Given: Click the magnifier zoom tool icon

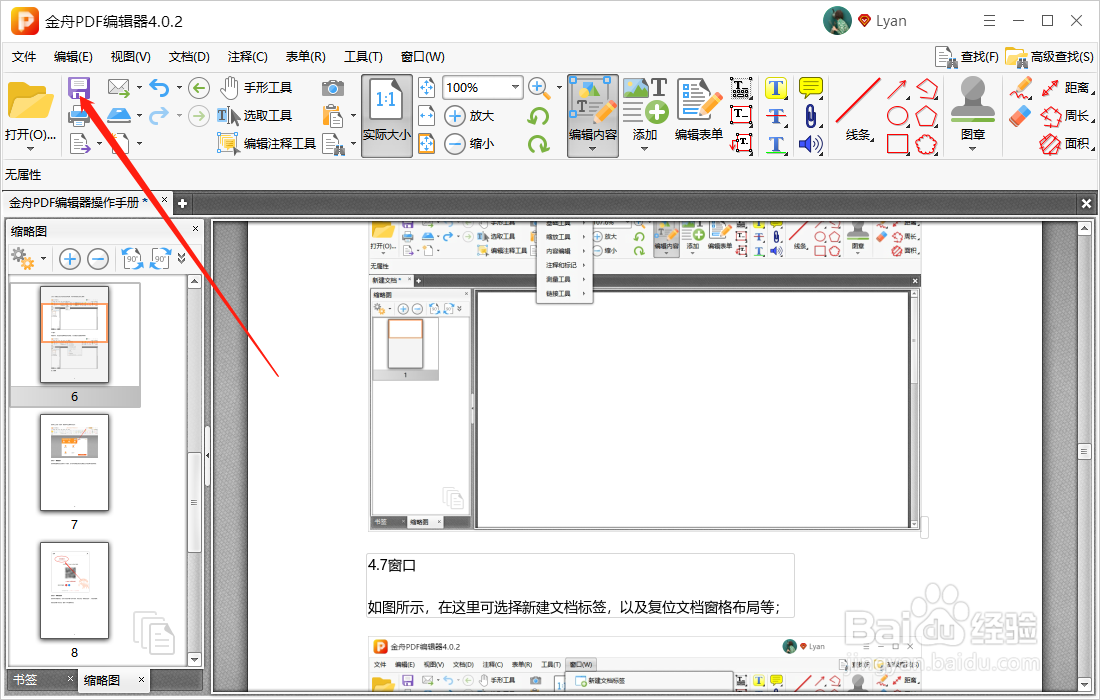Looking at the screenshot, I should (x=539, y=88).
